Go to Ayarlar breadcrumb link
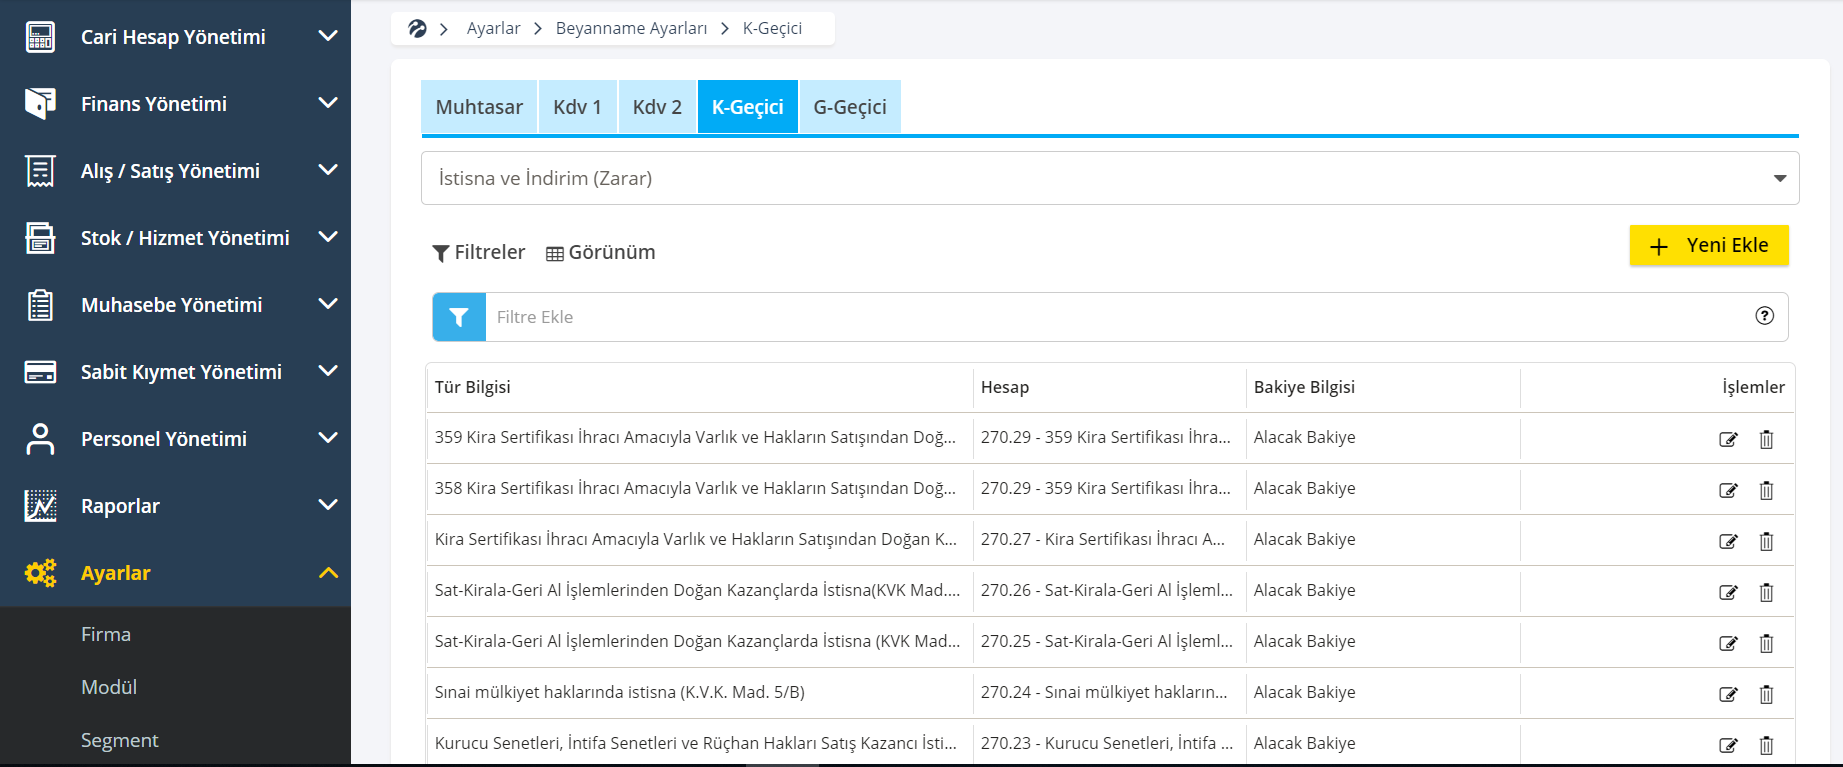 (x=493, y=28)
